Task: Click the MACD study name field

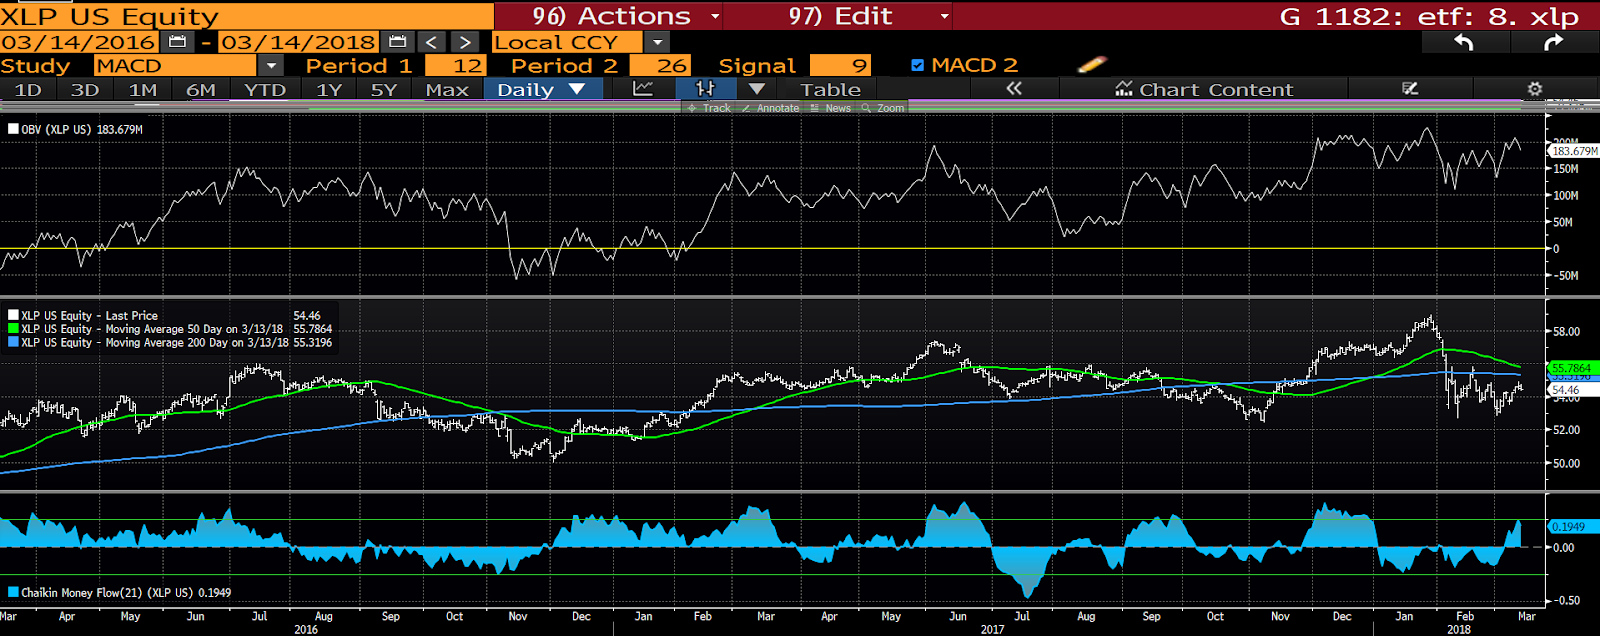Action: pyautogui.click(x=176, y=65)
